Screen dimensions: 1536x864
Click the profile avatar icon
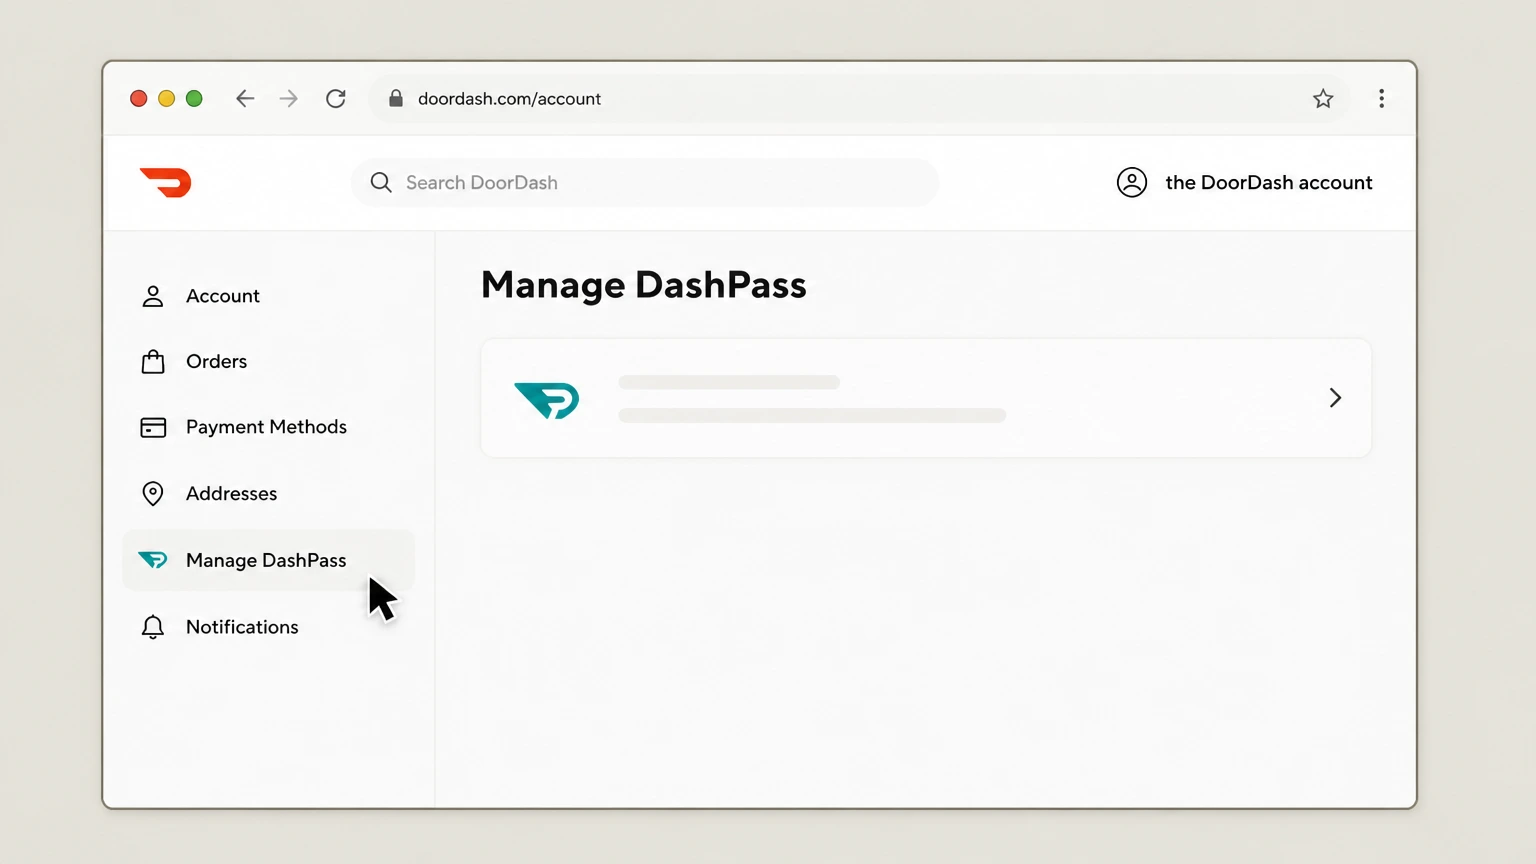click(x=1132, y=182)
